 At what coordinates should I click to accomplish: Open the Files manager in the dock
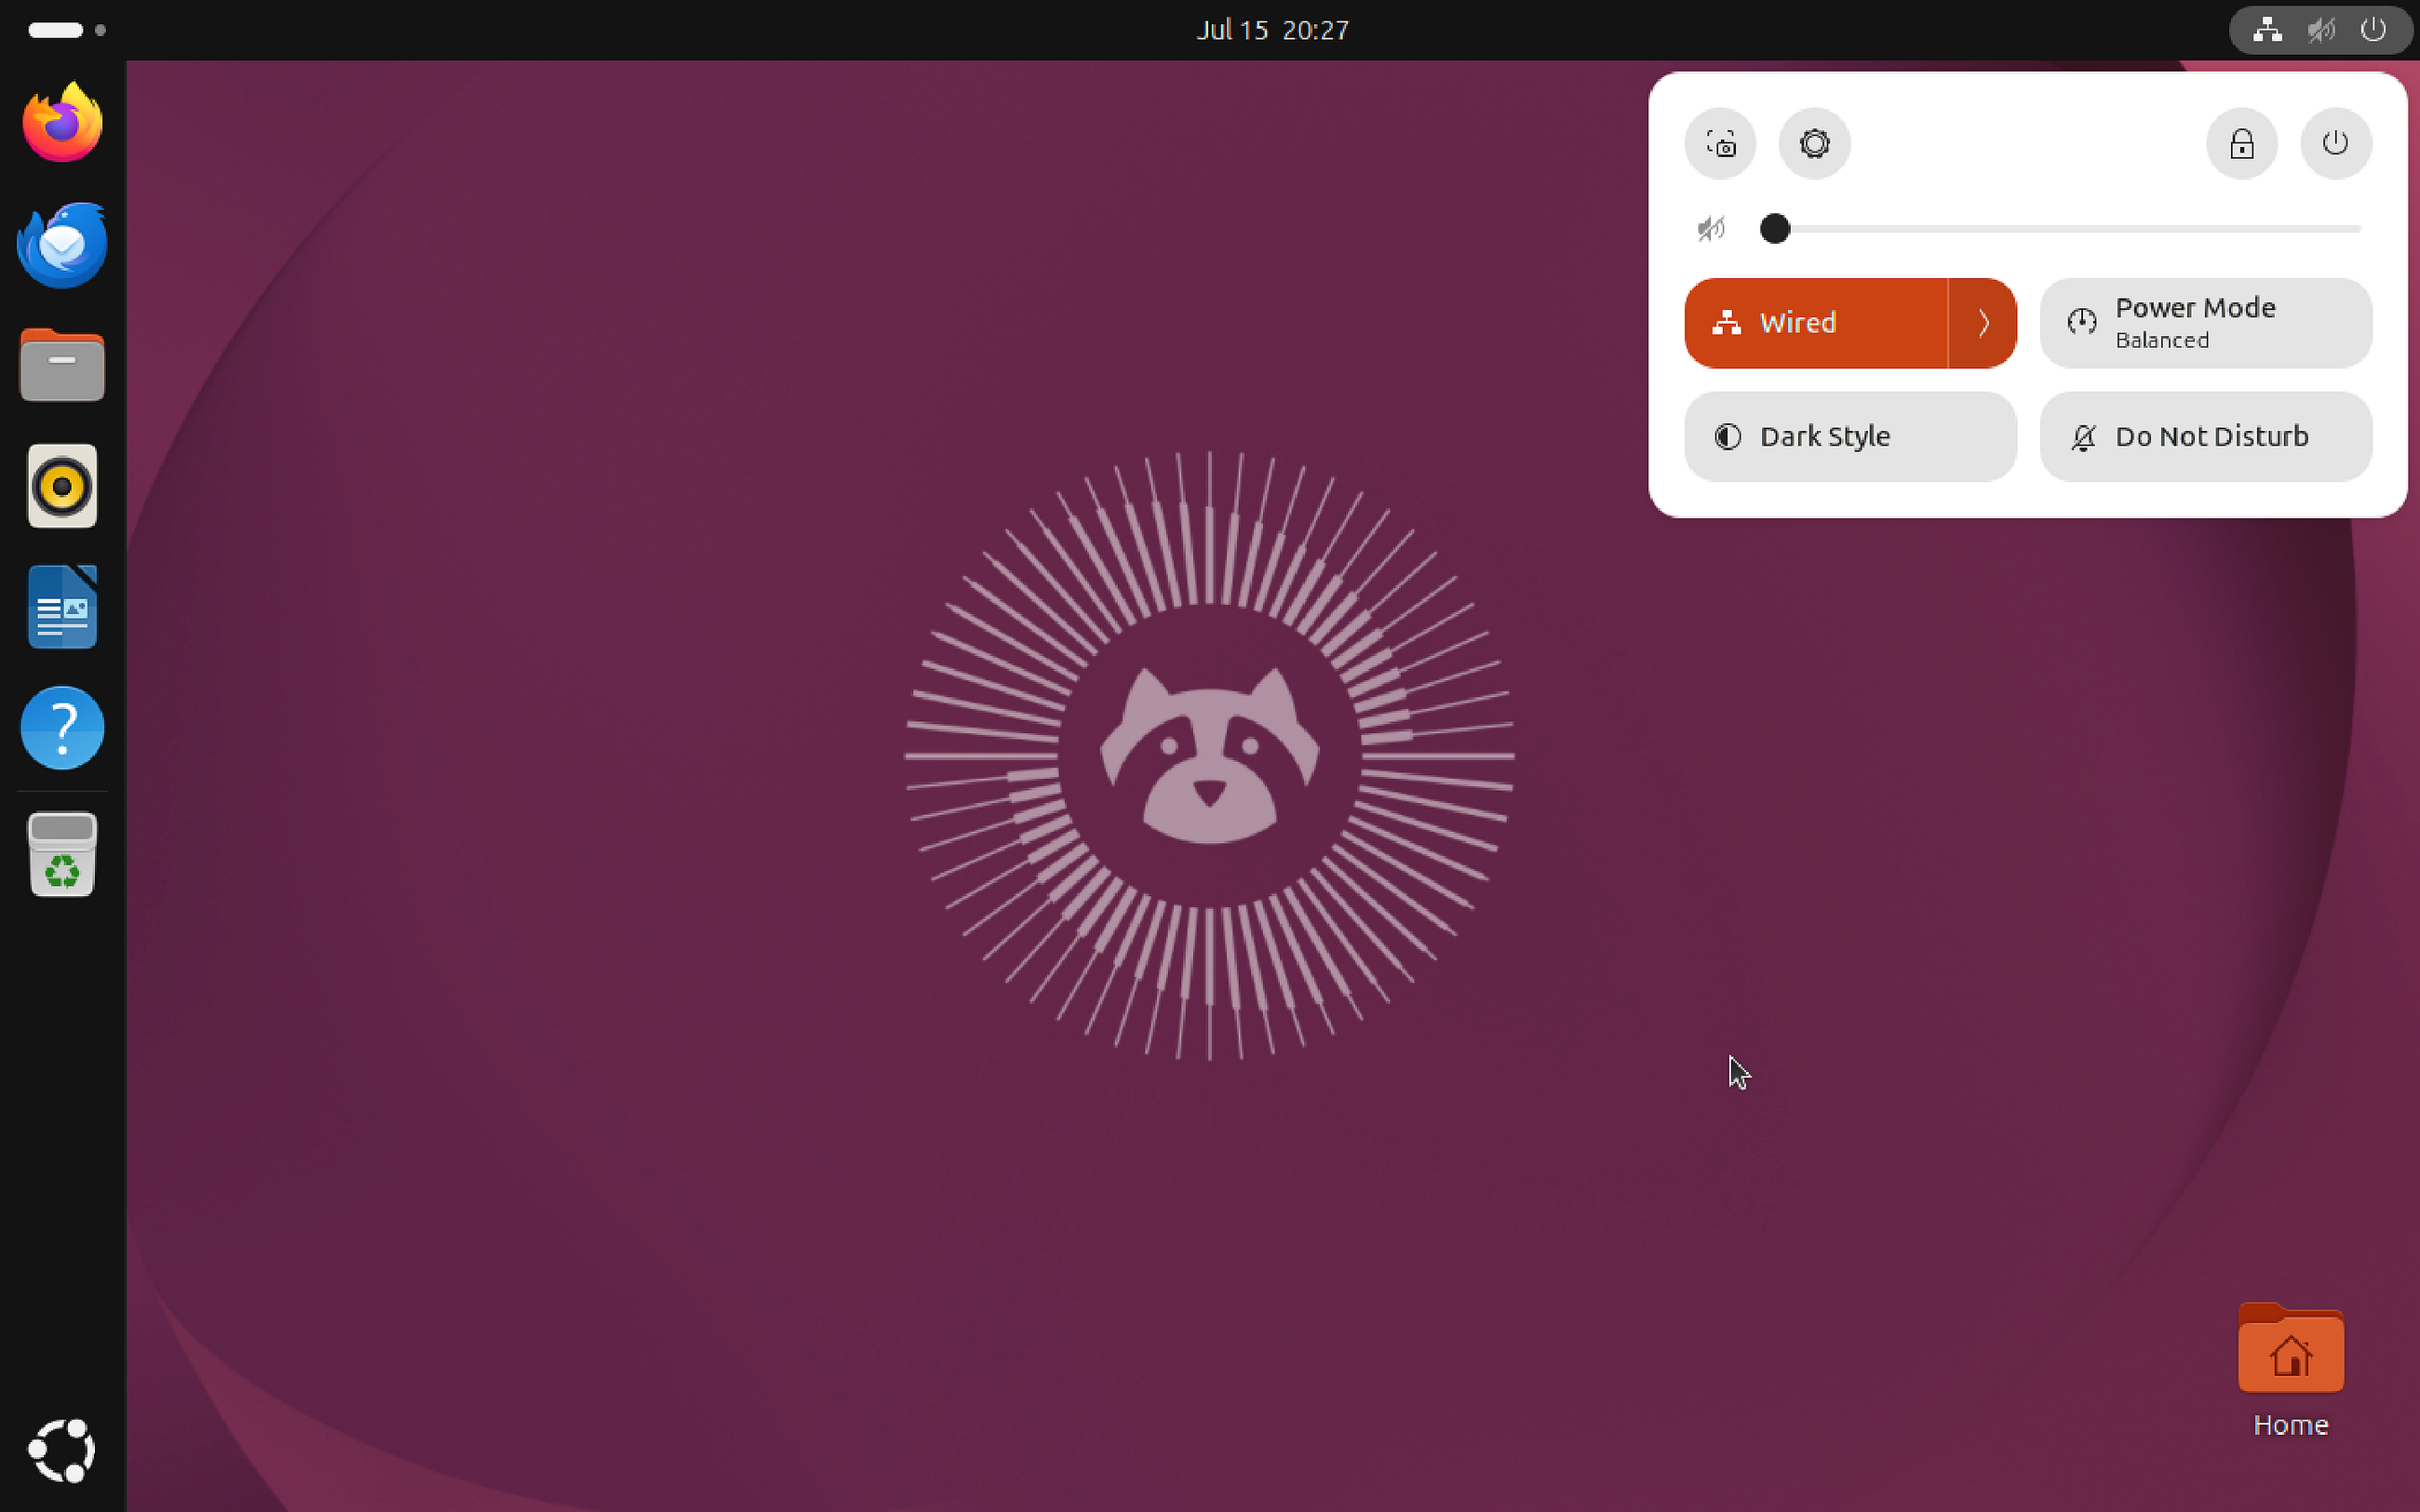pyautogui.click(x=62, y=365)
